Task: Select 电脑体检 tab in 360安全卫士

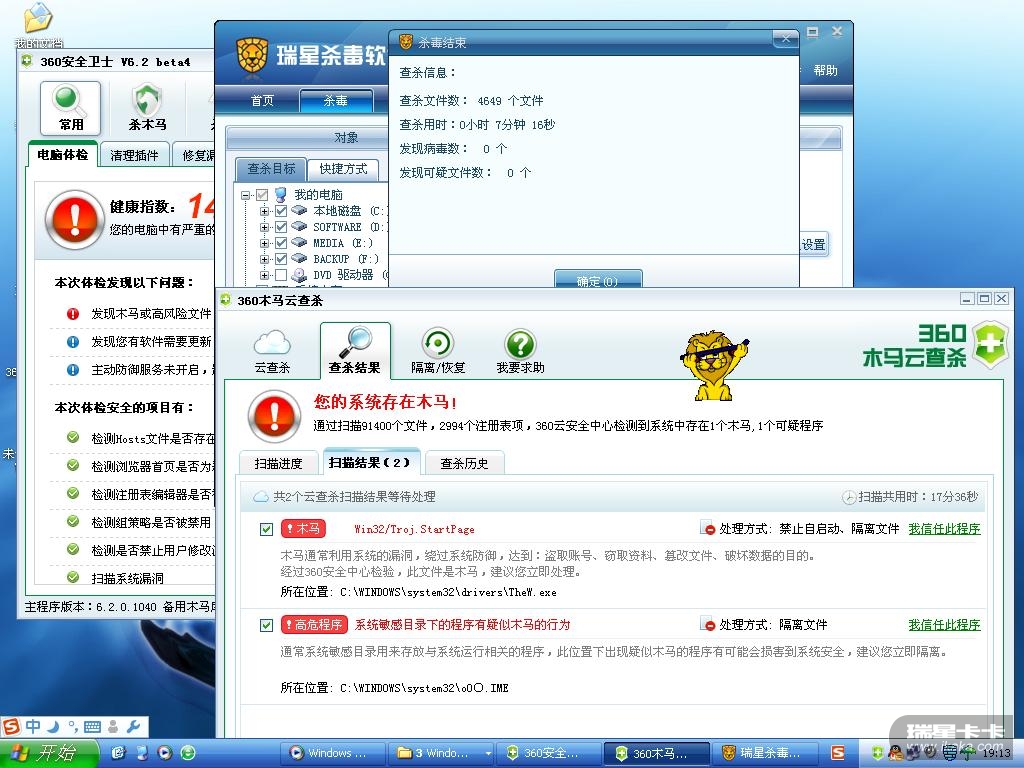Action: [63, 155]
